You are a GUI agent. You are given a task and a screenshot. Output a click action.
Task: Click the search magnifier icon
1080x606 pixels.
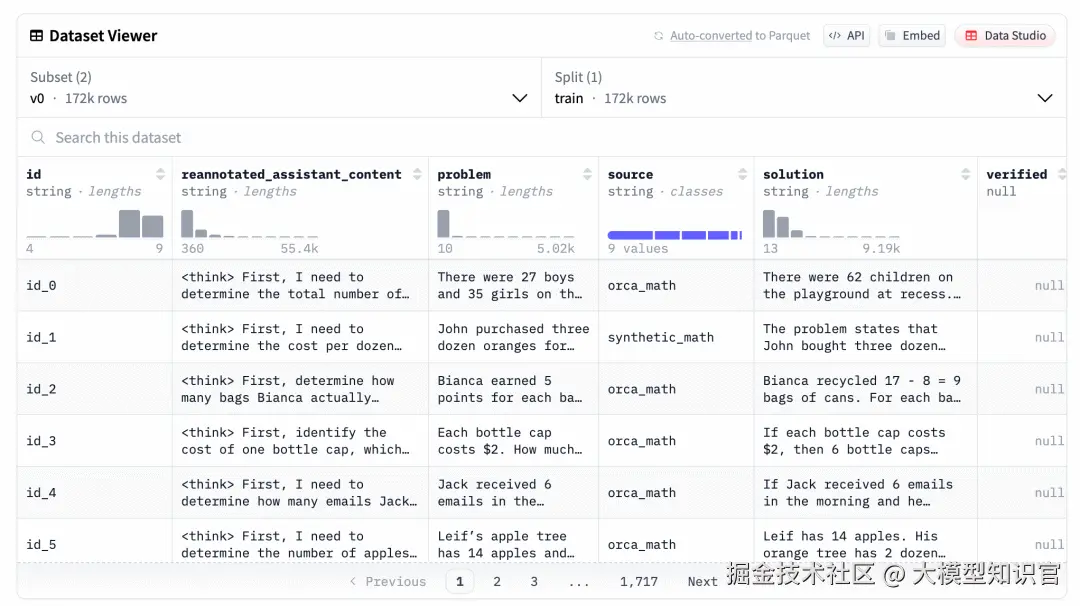click(x=38, y=138)
